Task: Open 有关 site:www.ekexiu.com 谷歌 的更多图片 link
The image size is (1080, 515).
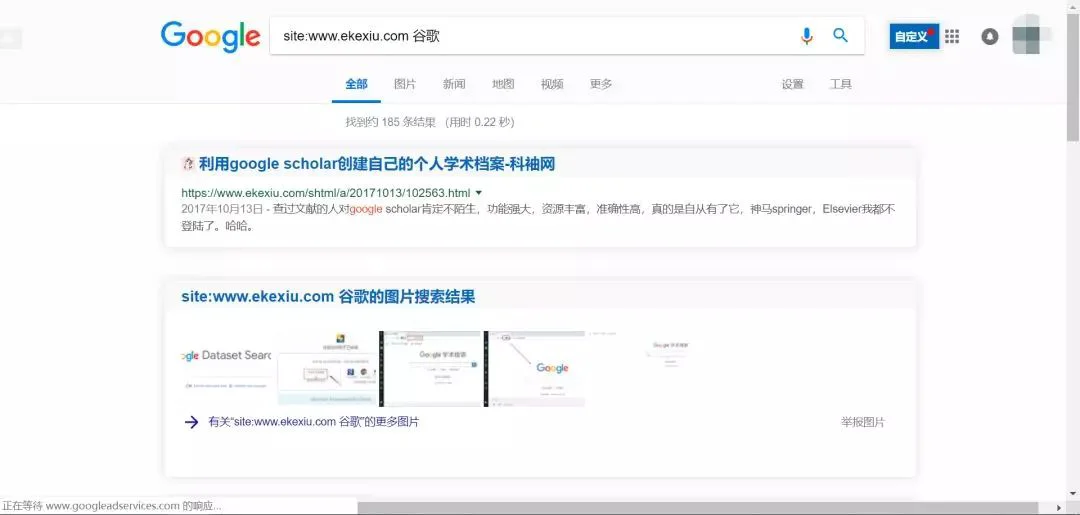Action: 313,422
